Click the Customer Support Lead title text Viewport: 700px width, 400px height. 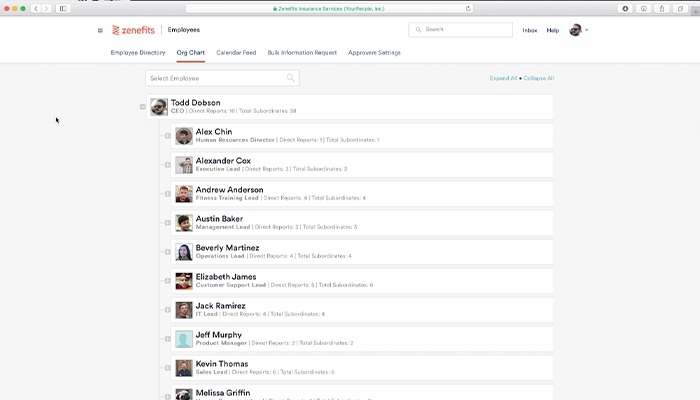[231, 285]
